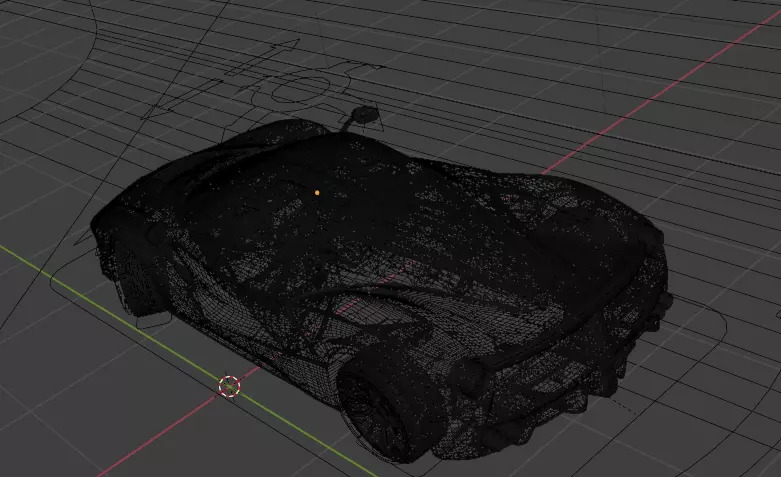Screen dimensions: 781x477
Task: Click the red-white 3D cursor on the grid
Action: tap(229, 386)
